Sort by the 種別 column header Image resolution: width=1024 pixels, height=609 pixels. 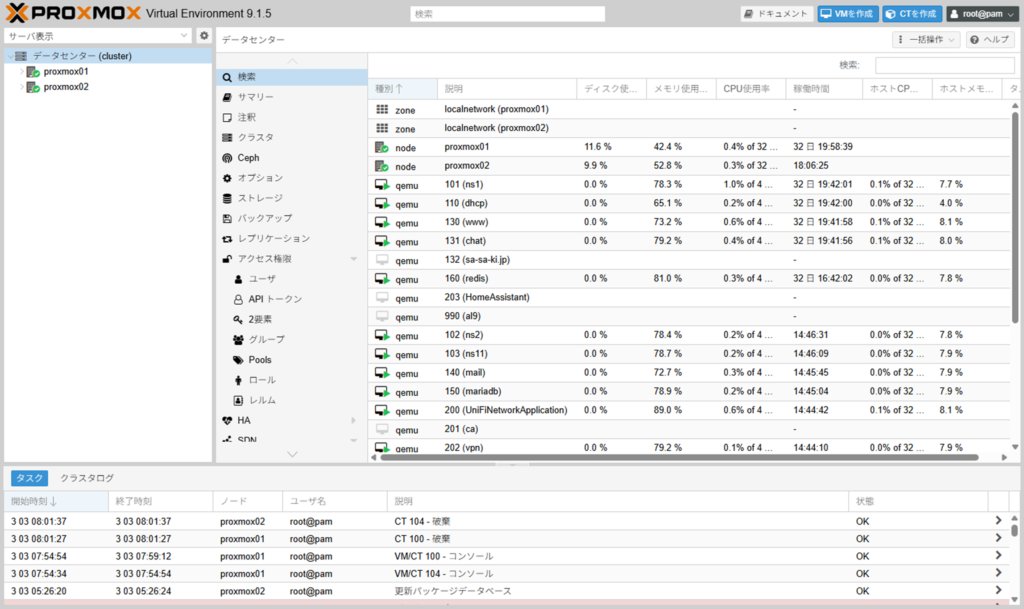pyautogui.click(x=391, y=89)
